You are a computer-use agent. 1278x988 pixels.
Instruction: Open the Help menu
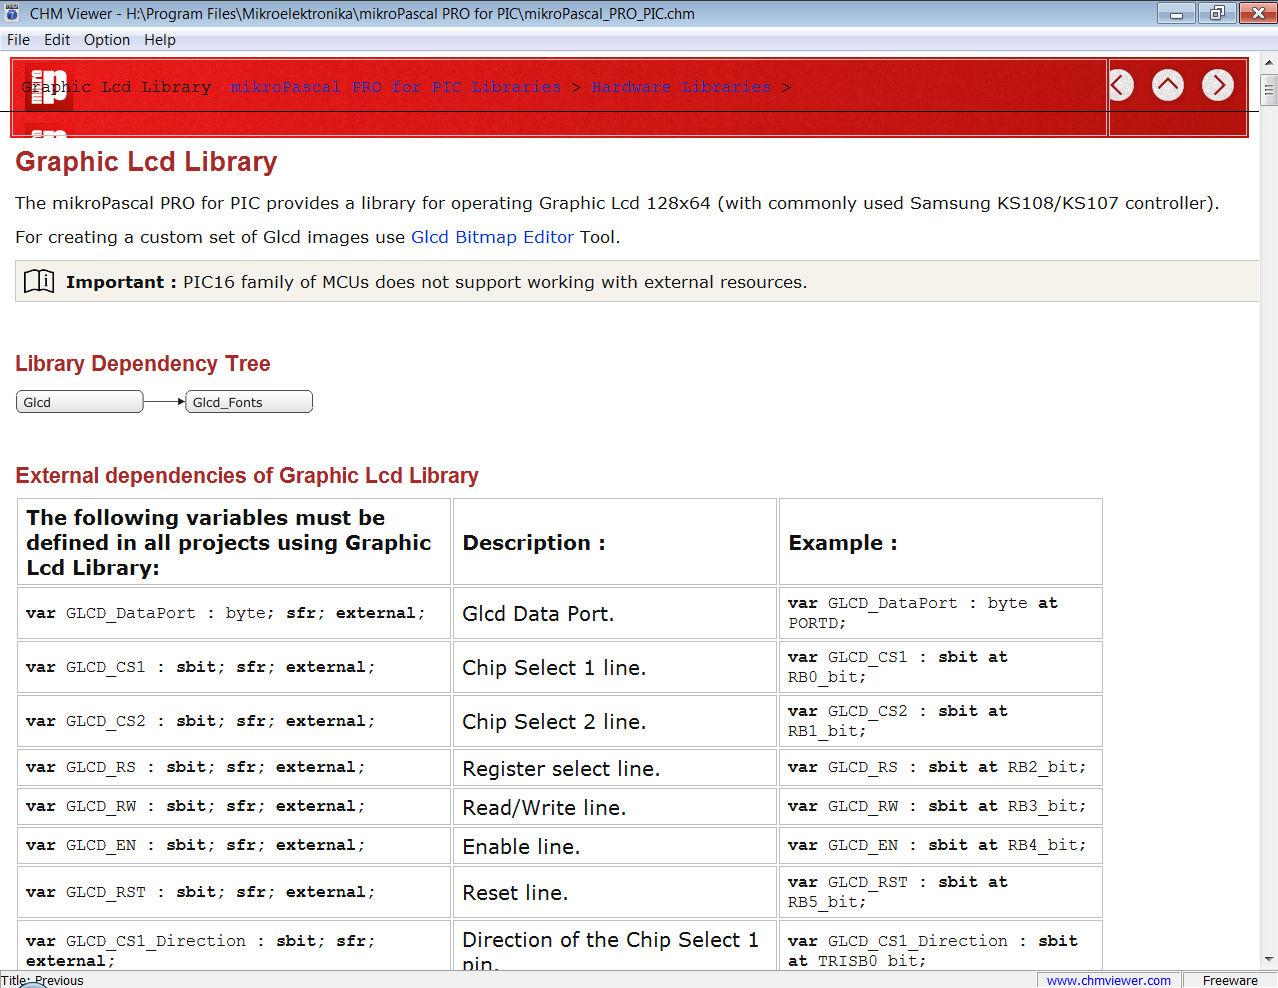[x=160, y=40]
